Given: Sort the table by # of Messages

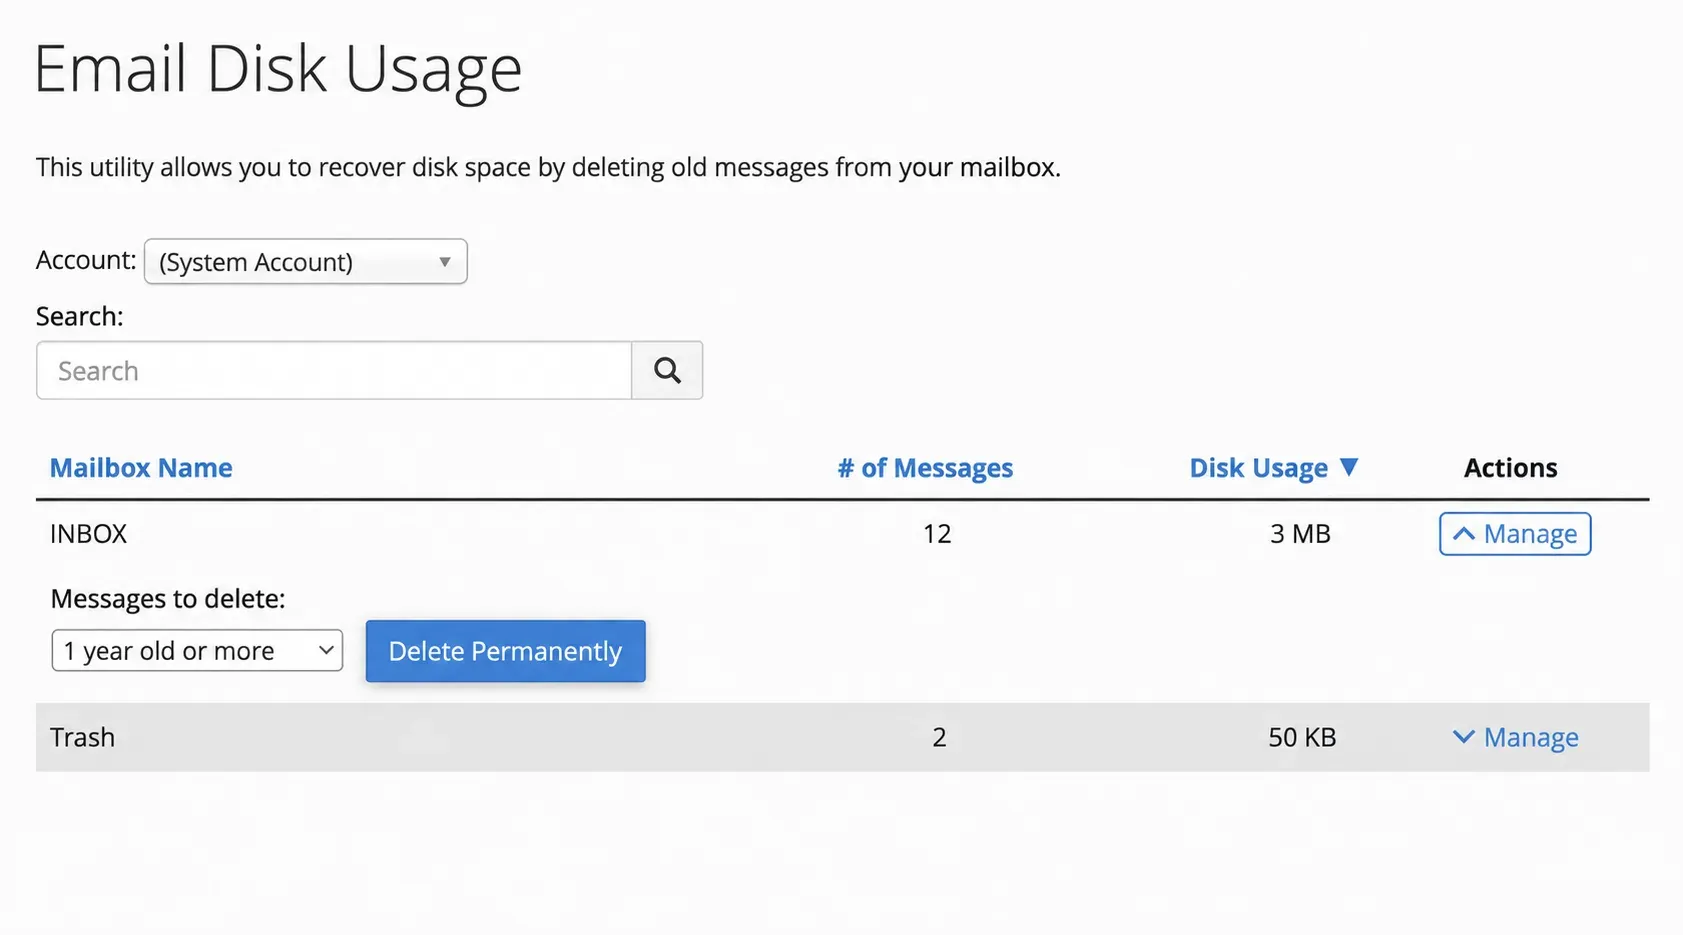Looking at the screenshot, I should 925,468.
